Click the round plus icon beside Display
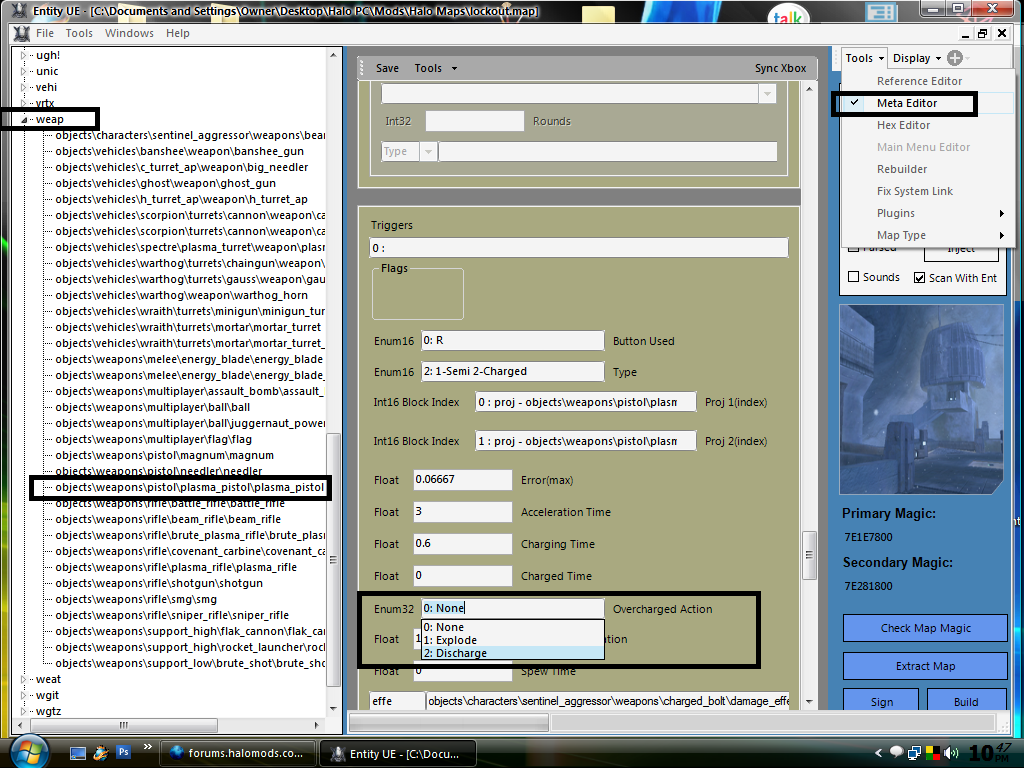This screenshot has width=1024, height=768. 955,58
